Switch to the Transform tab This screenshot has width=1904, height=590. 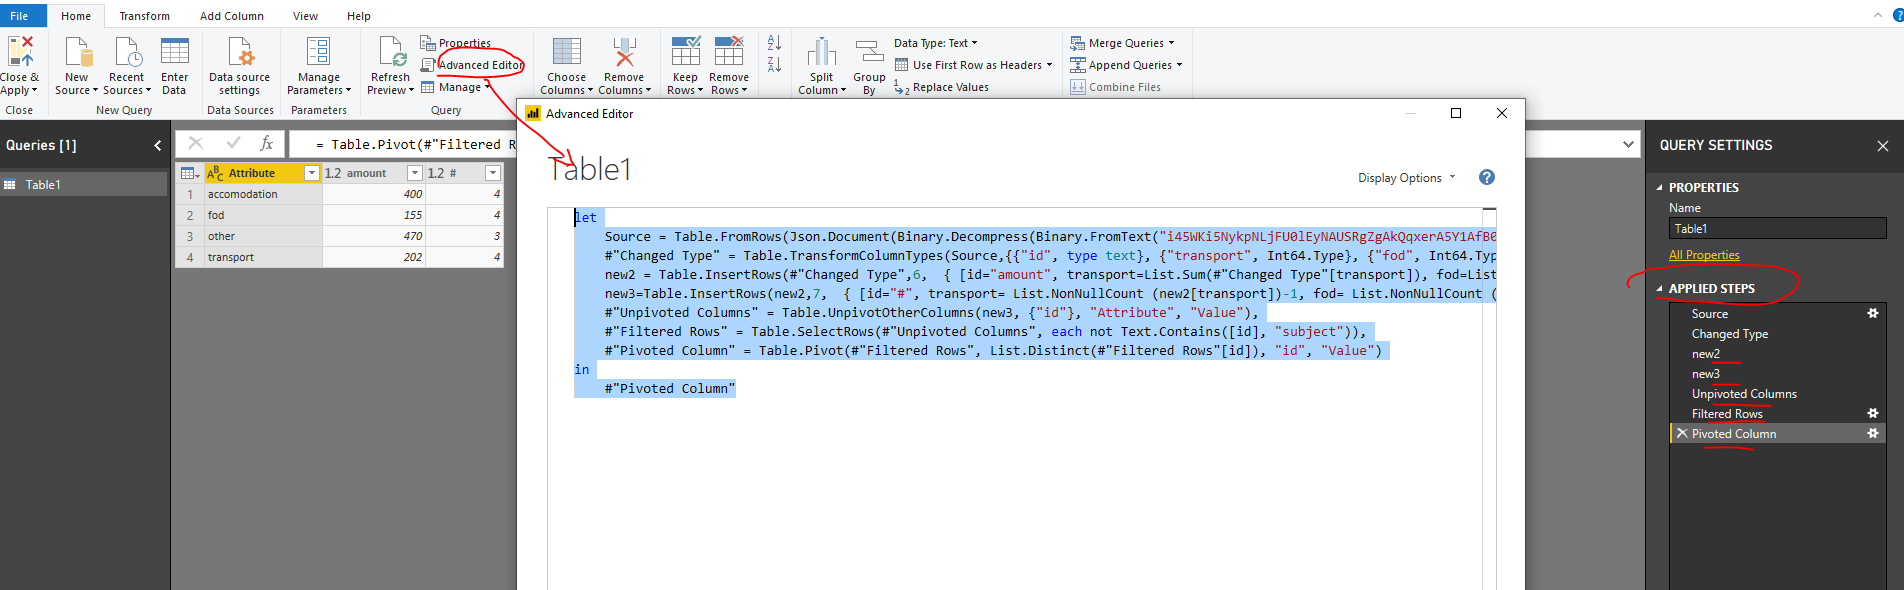145,16
